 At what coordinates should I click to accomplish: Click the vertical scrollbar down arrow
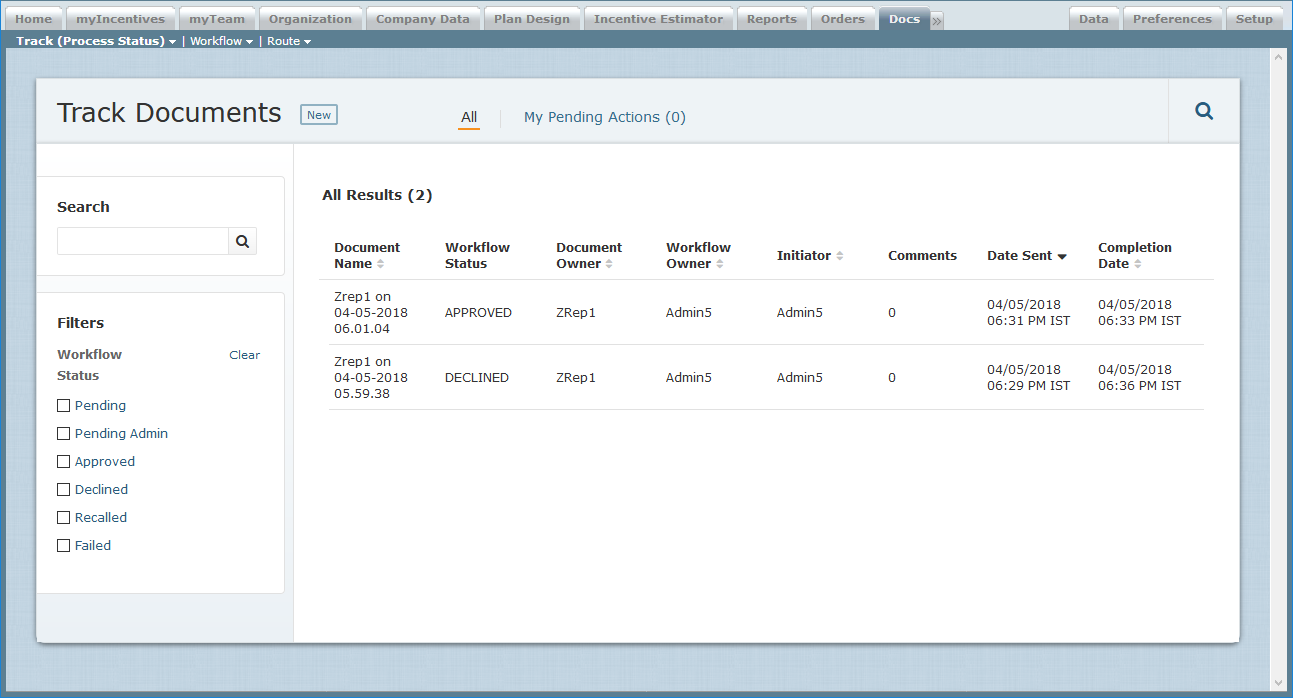[1277, 682]
